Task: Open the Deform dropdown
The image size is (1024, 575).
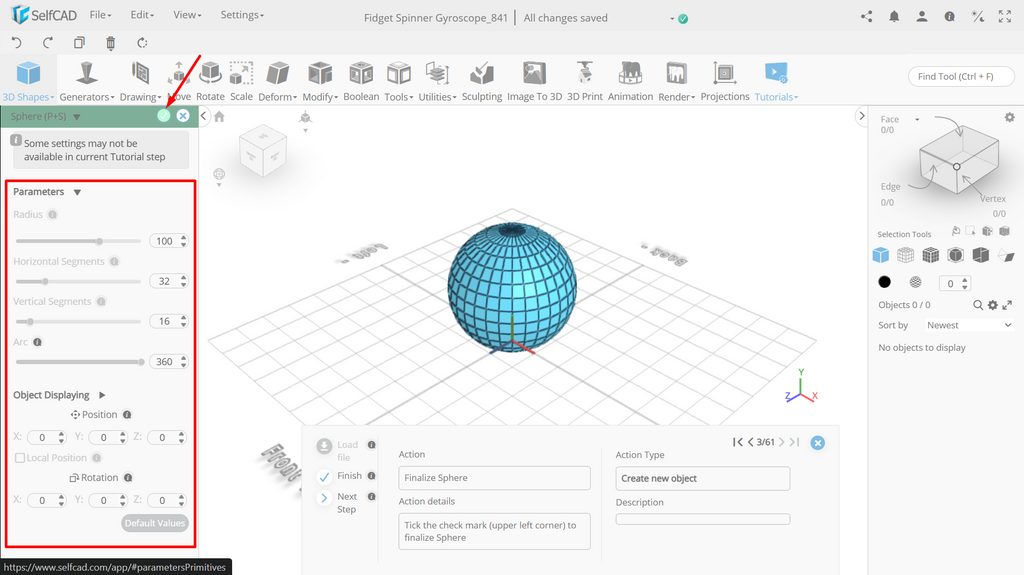Action: click(278, 81)
